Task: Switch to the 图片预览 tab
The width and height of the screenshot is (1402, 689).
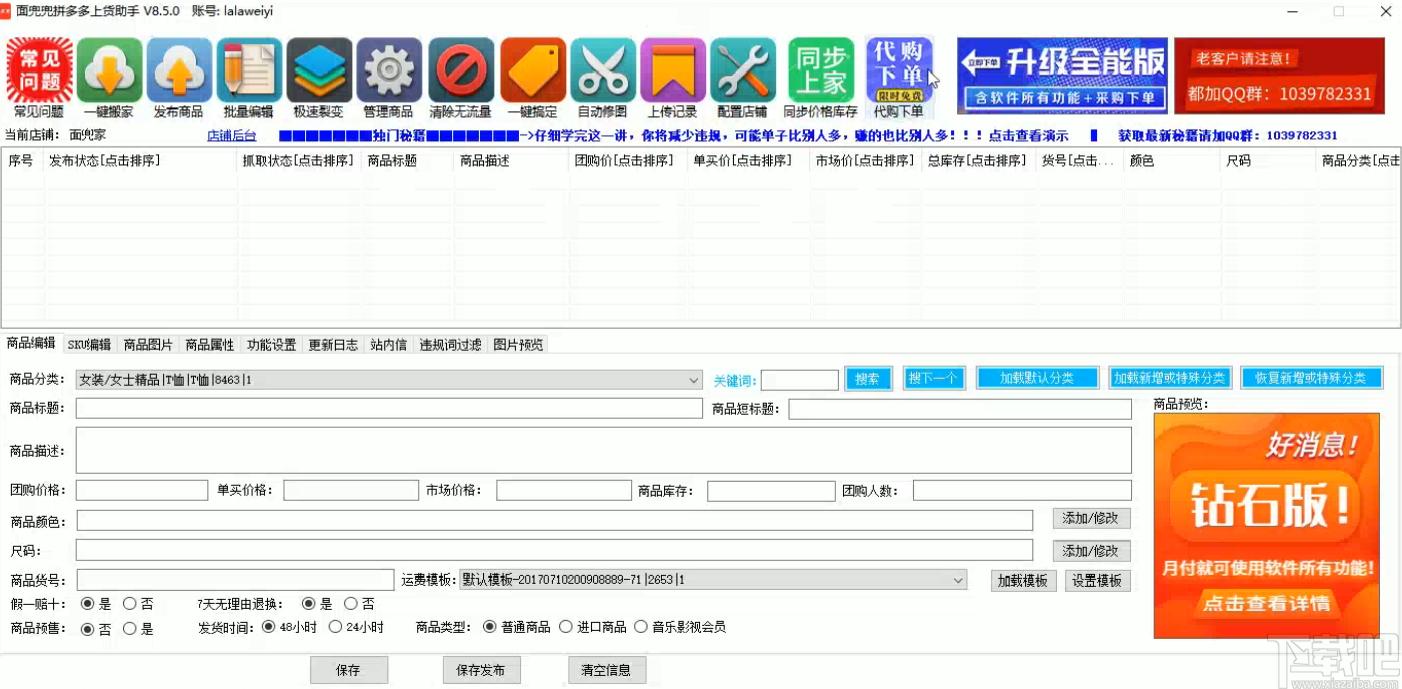Action: click(519, 344)
